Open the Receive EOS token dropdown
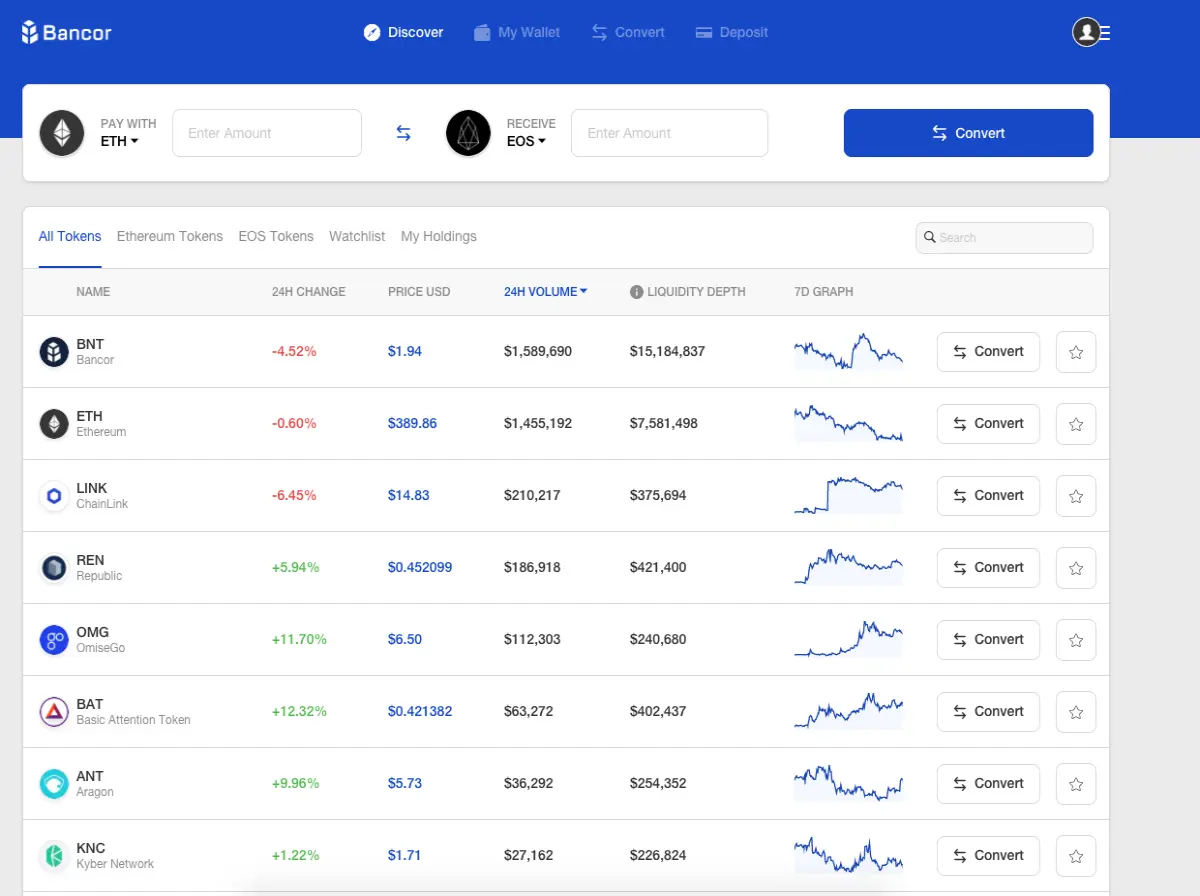 click(526, 141)
